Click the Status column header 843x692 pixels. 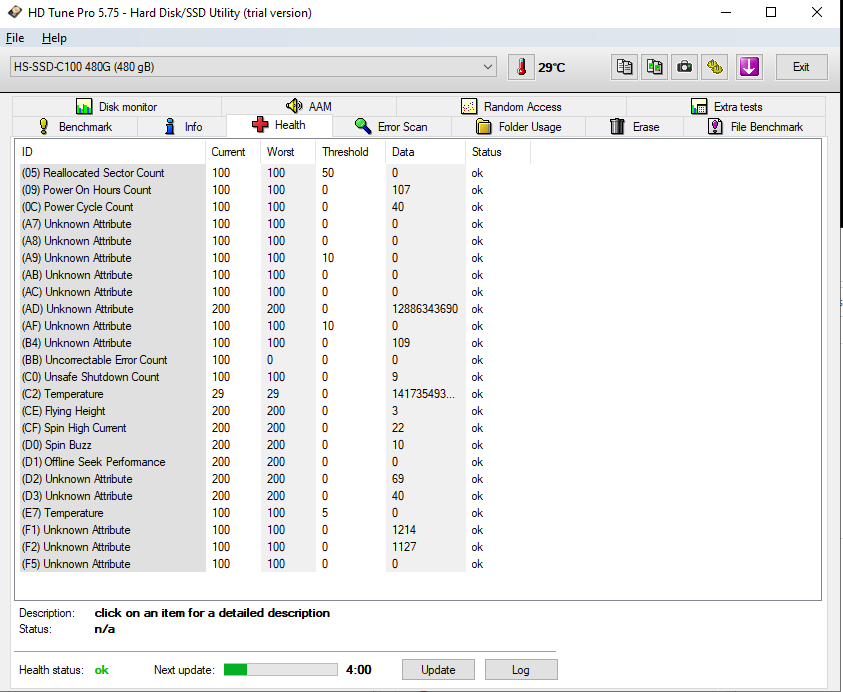point(498,152)
